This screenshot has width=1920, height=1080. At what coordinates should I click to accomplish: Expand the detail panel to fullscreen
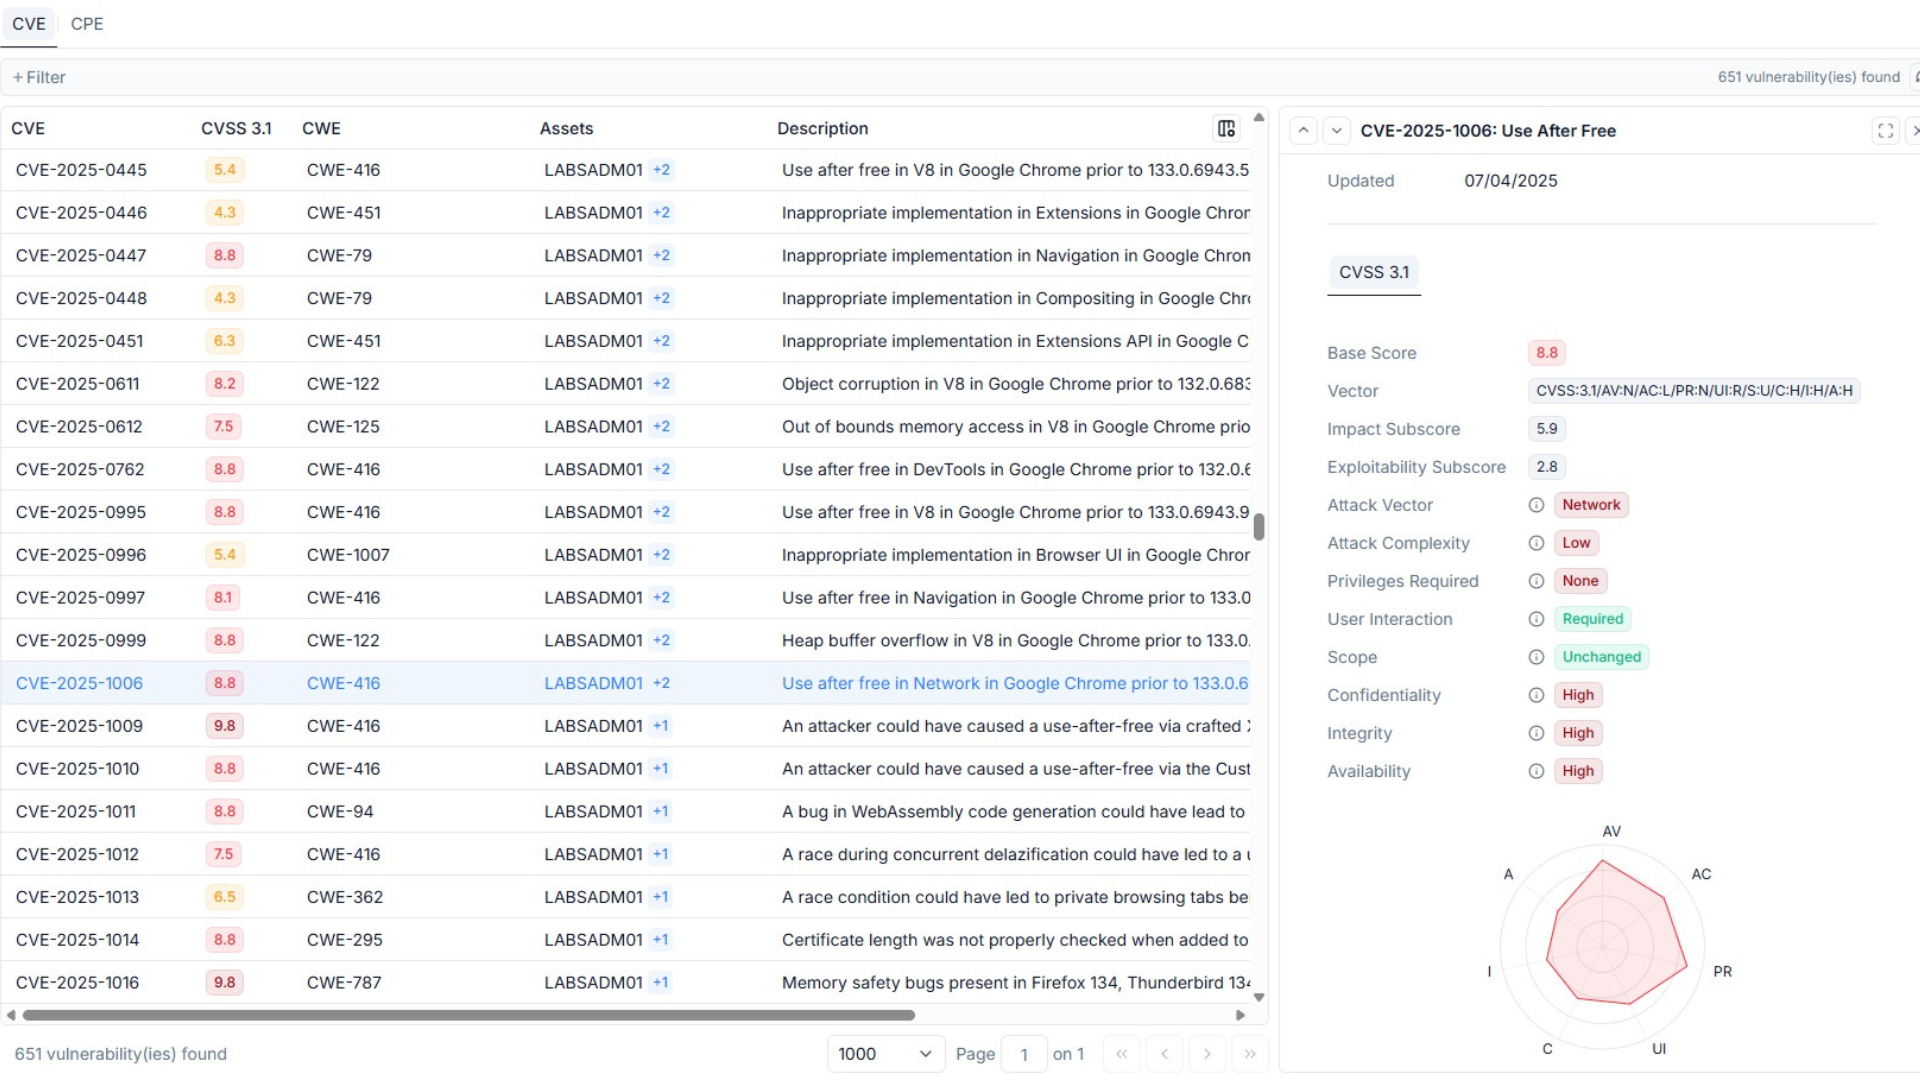click(1887, 130)
